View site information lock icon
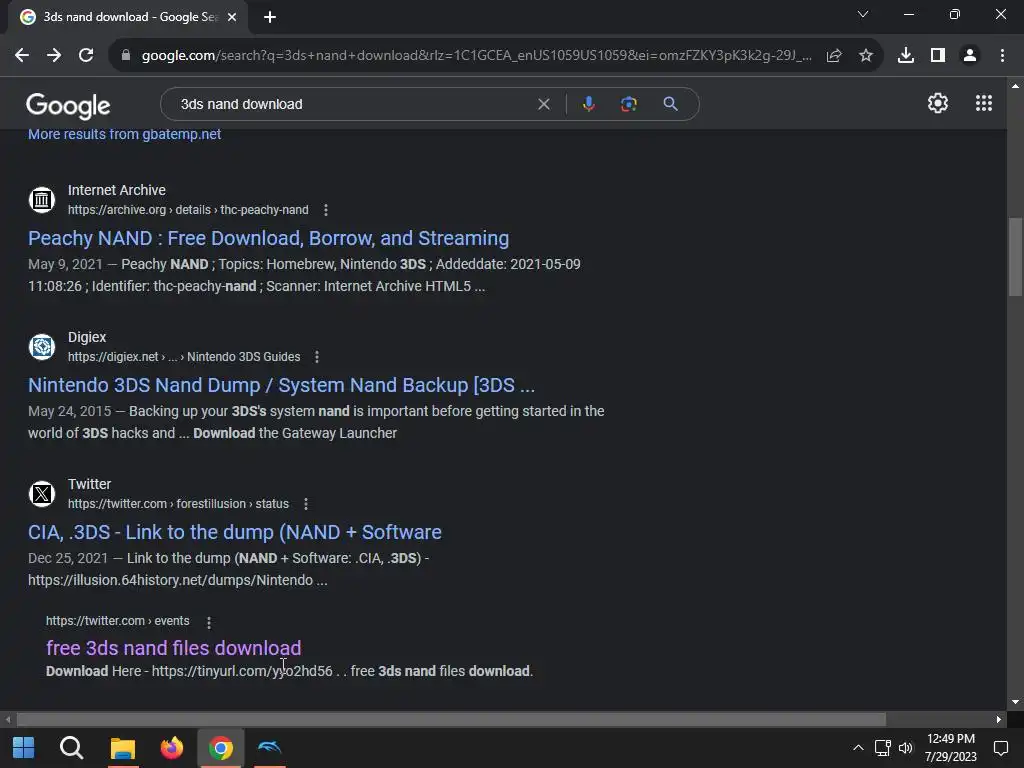The width and height of the screenshot is (1024, 768). coord(126,56)
